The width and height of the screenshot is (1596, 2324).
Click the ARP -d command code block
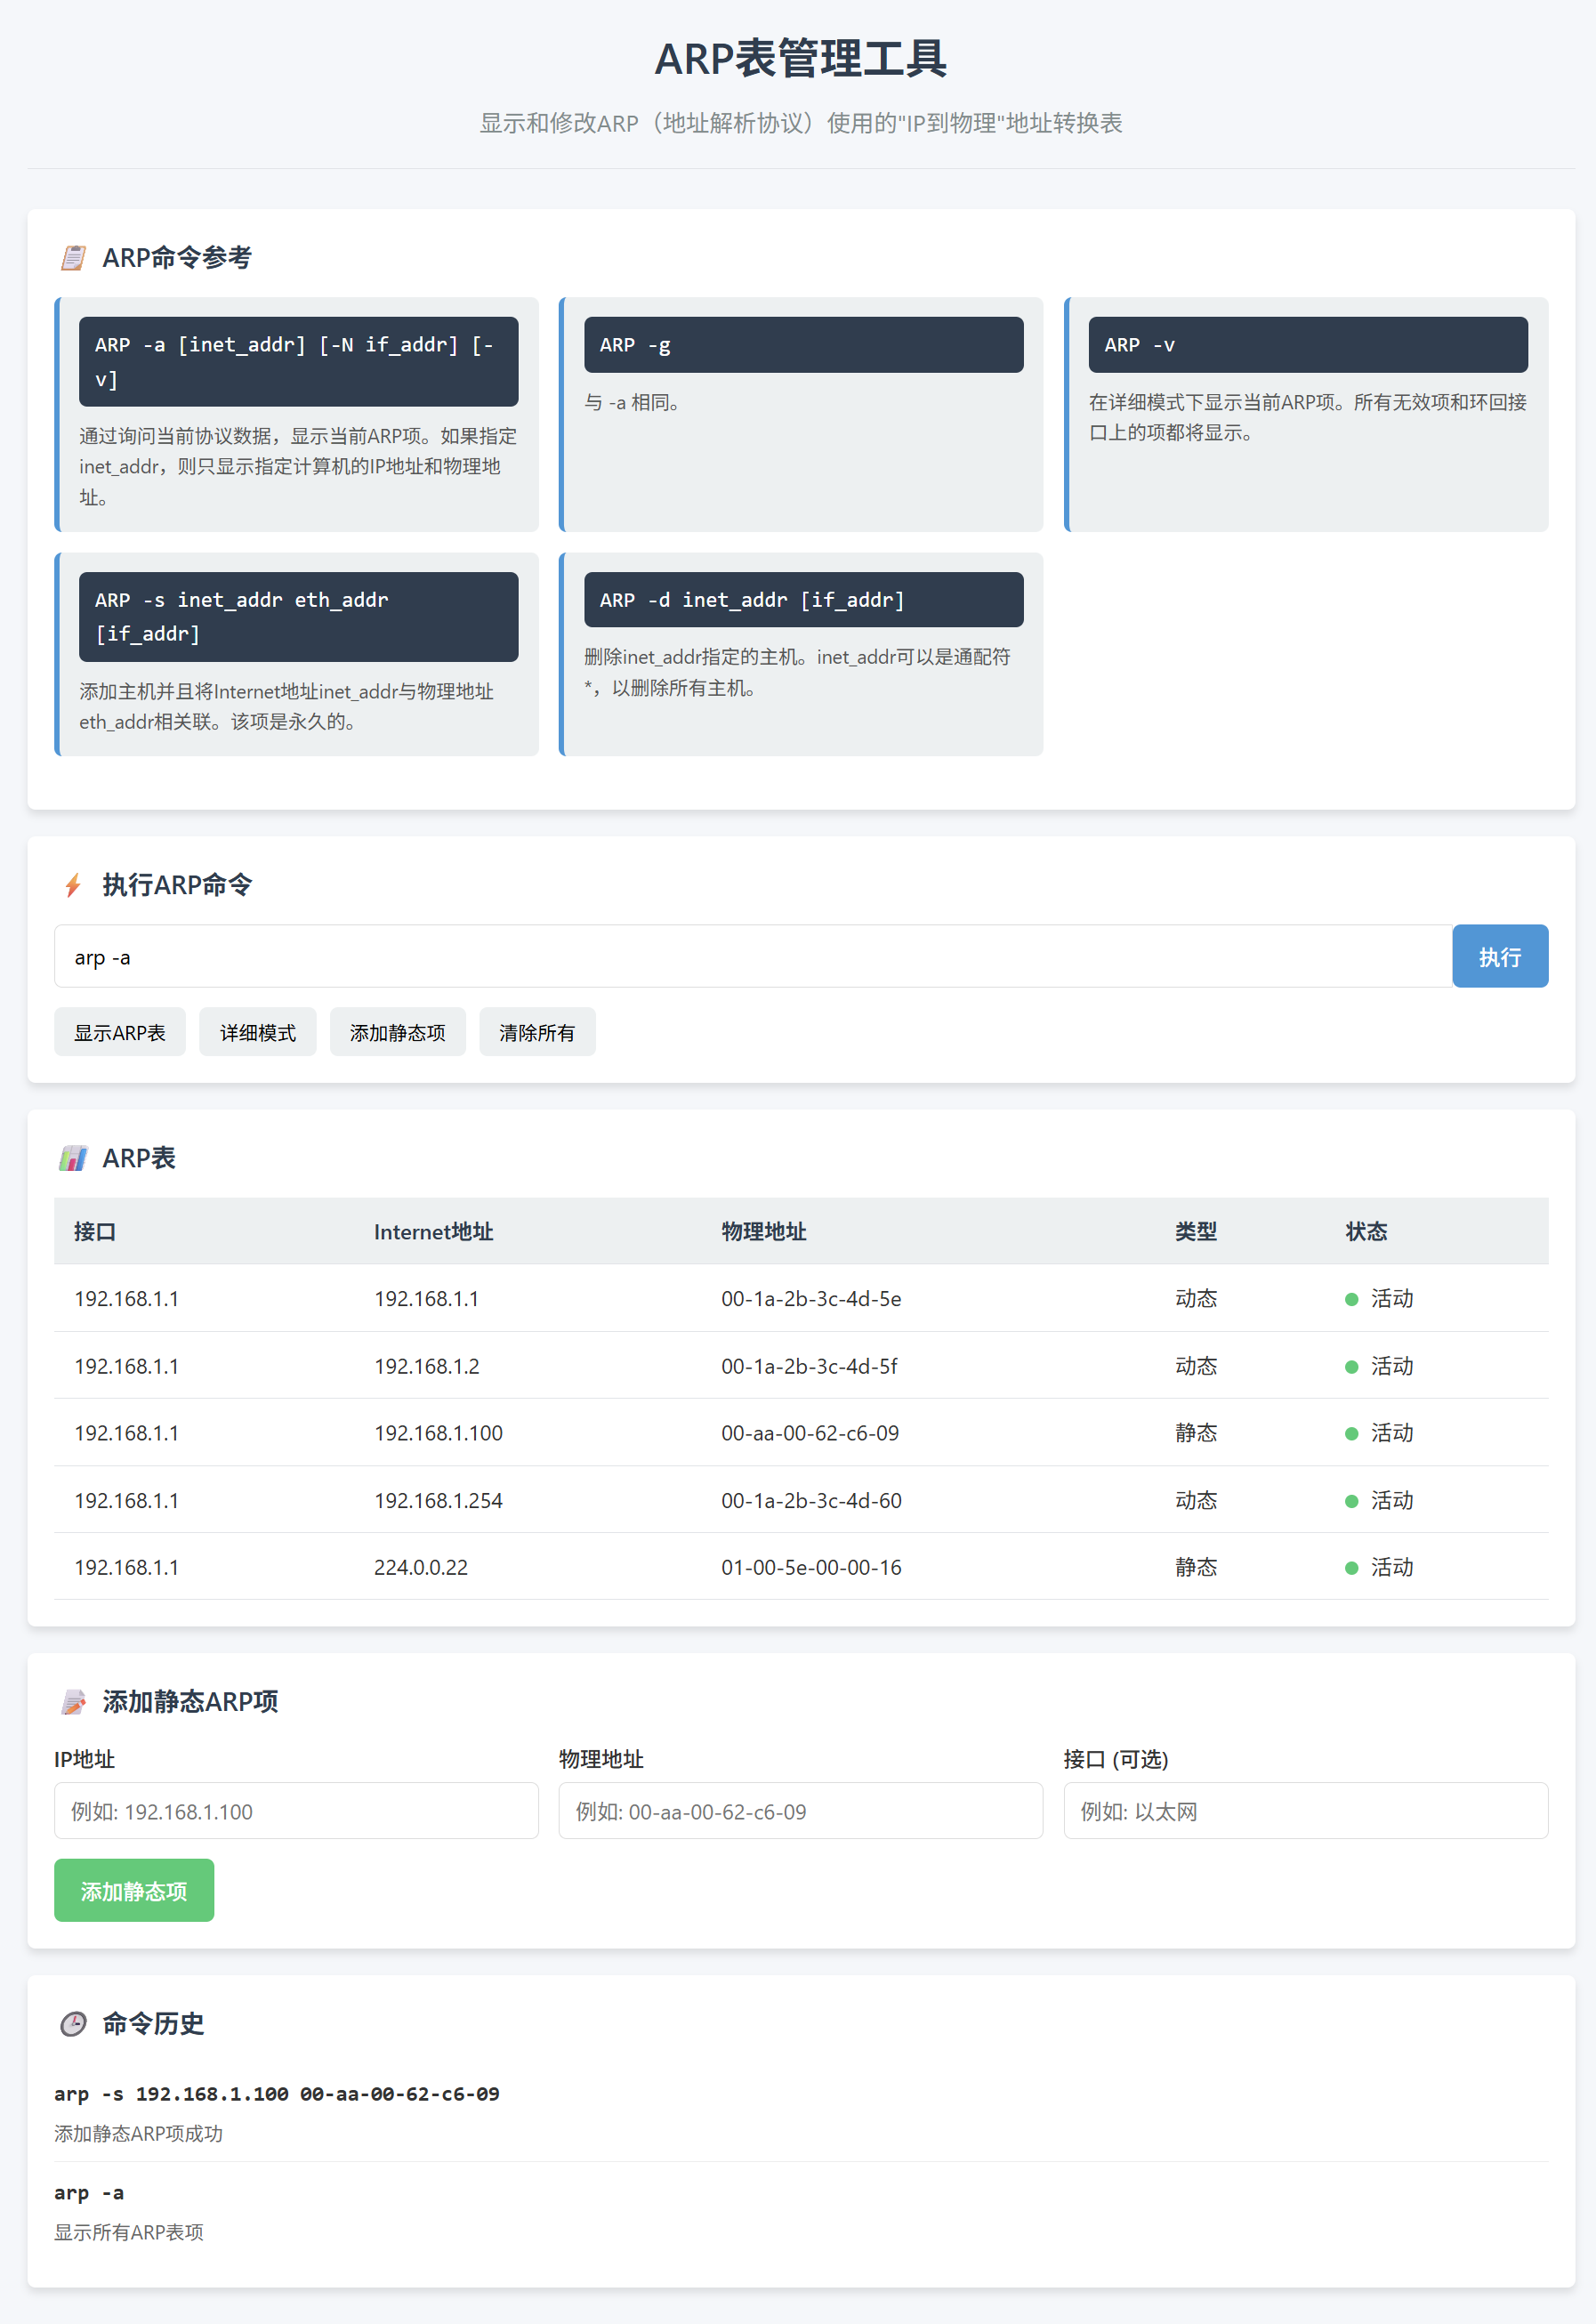[804, 600]
